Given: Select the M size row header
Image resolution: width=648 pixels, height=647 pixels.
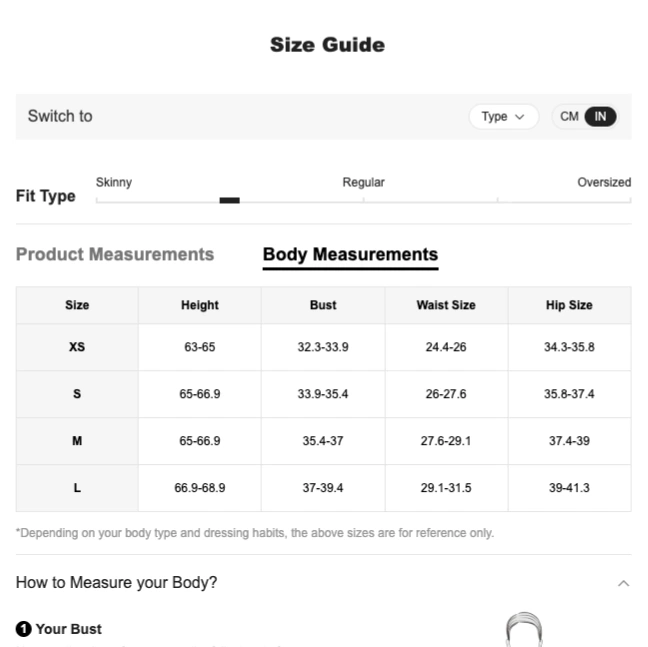Looking at the screenshot, I should pyautogui.click(x=77, y=441).
